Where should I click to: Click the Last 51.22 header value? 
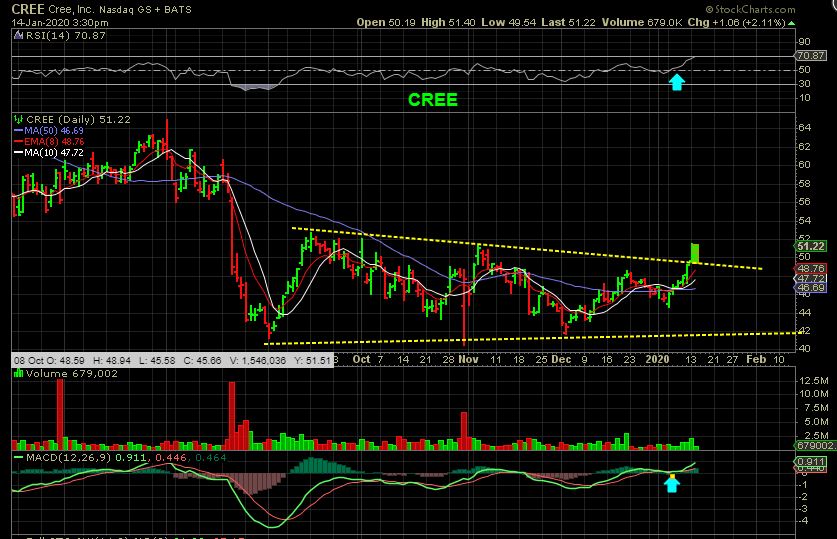pos(568,22)
